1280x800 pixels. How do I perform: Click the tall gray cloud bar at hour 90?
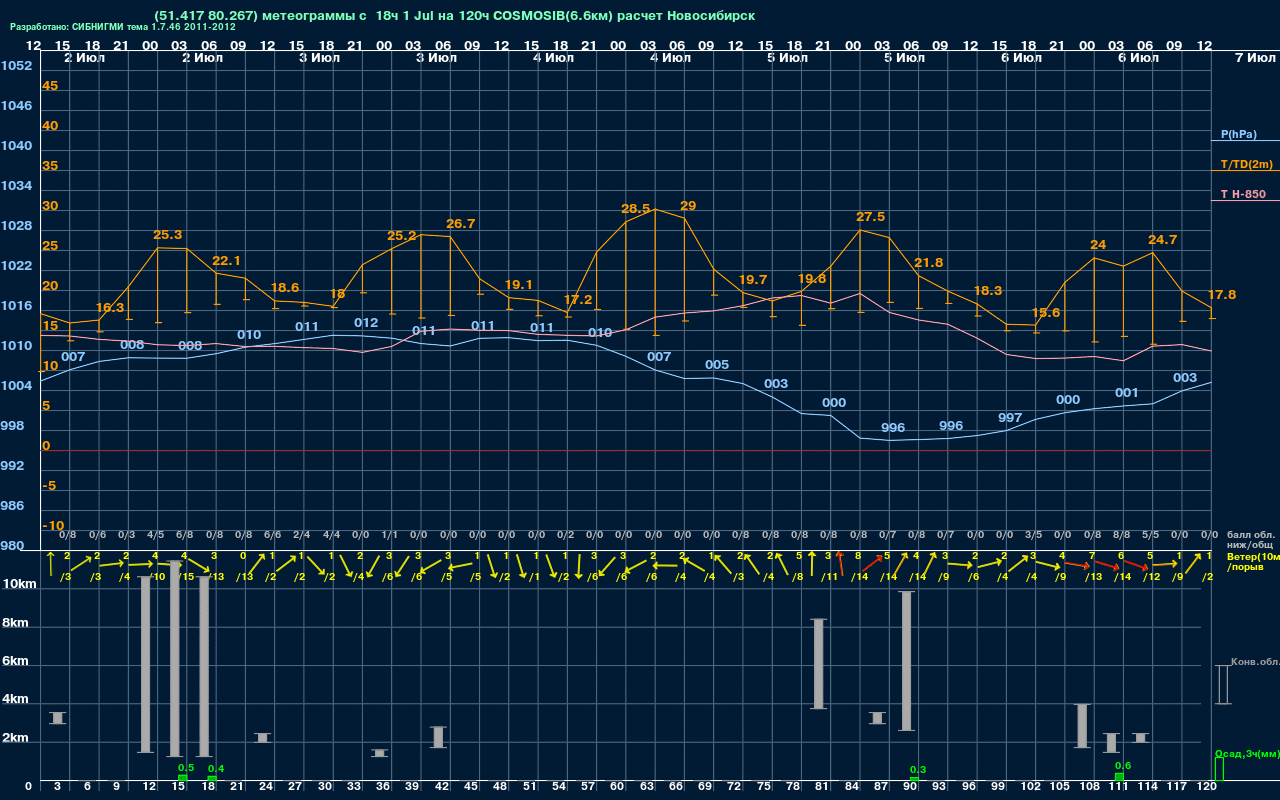[907, 661]
